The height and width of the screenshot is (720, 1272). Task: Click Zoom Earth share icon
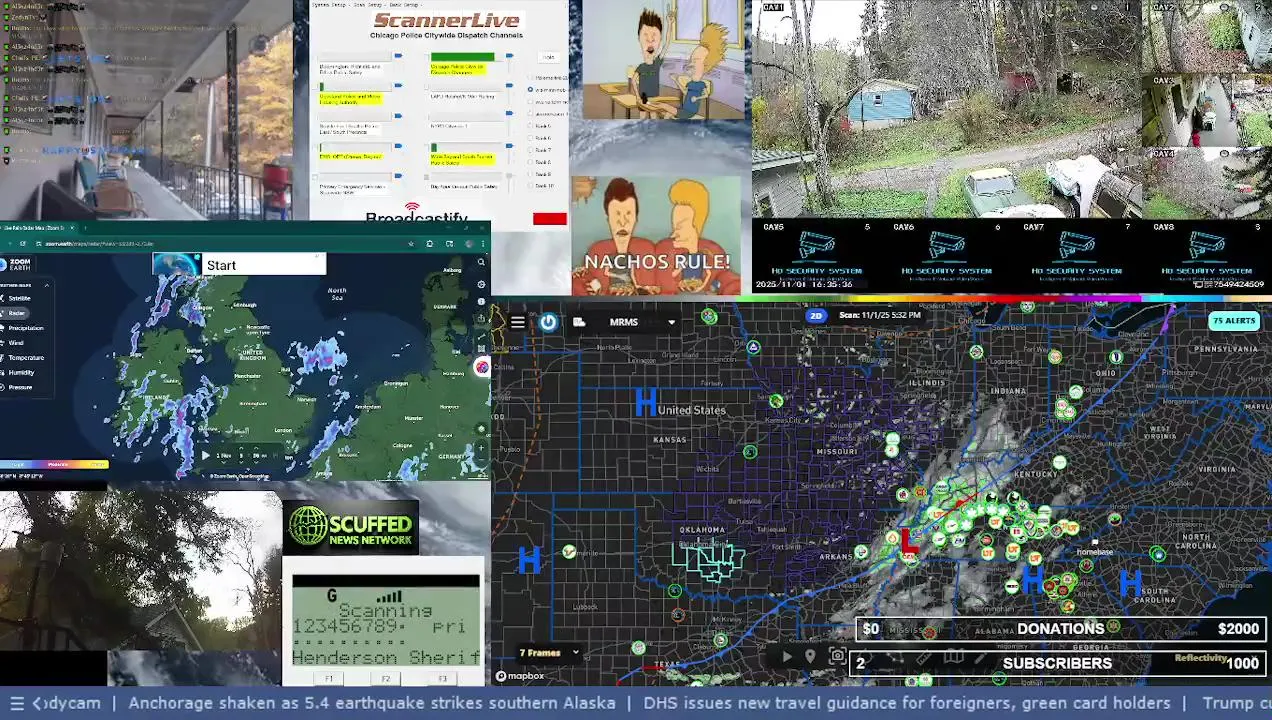coord(481,318)
